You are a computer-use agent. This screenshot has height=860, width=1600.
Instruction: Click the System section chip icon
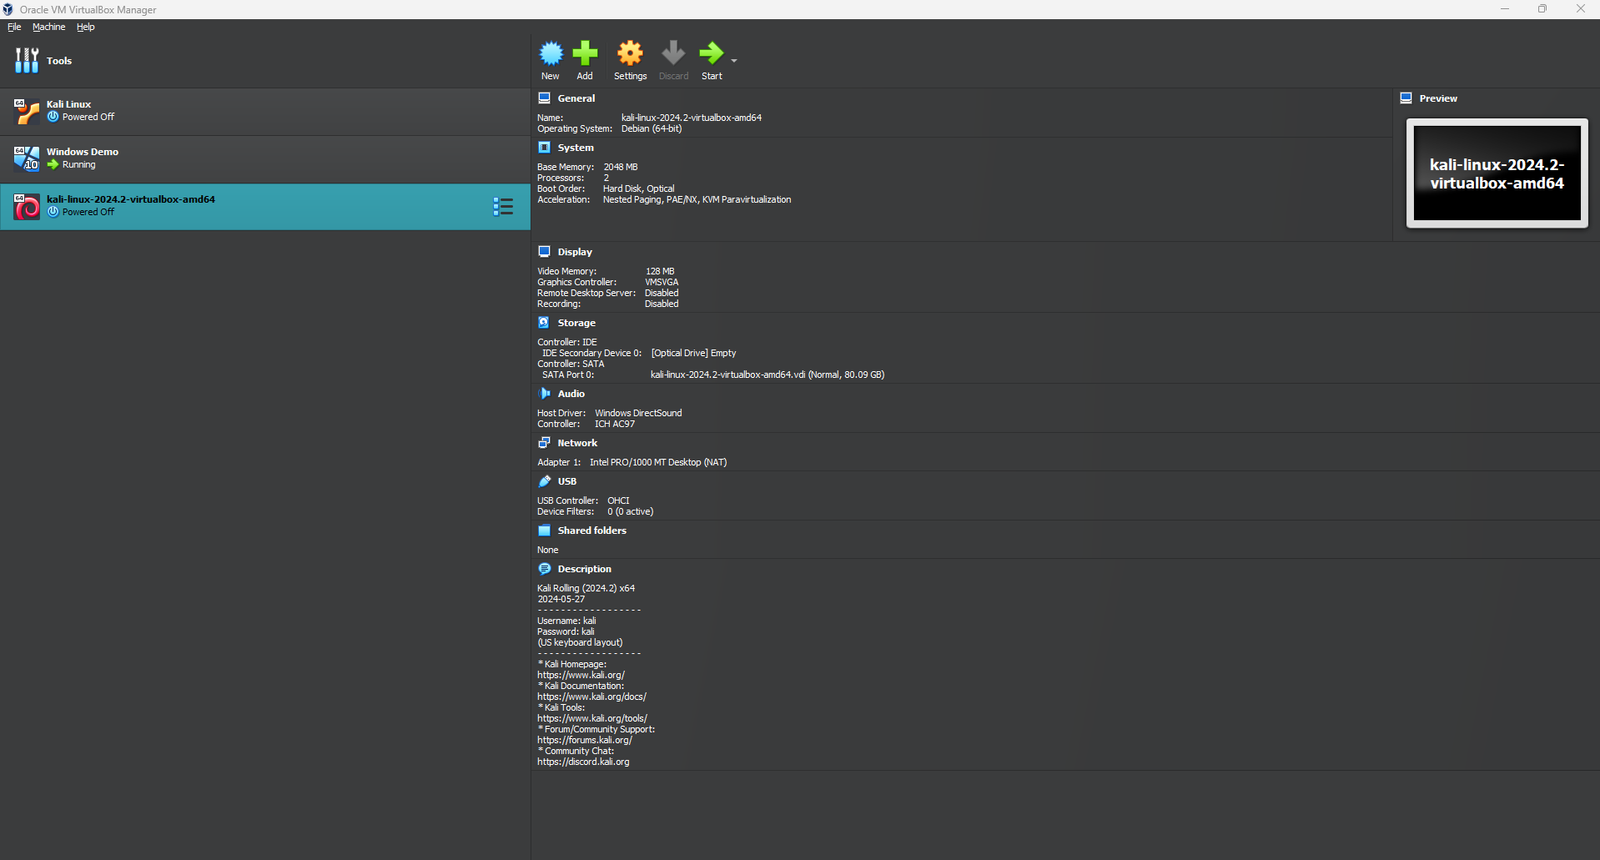(x=544, y=147)
